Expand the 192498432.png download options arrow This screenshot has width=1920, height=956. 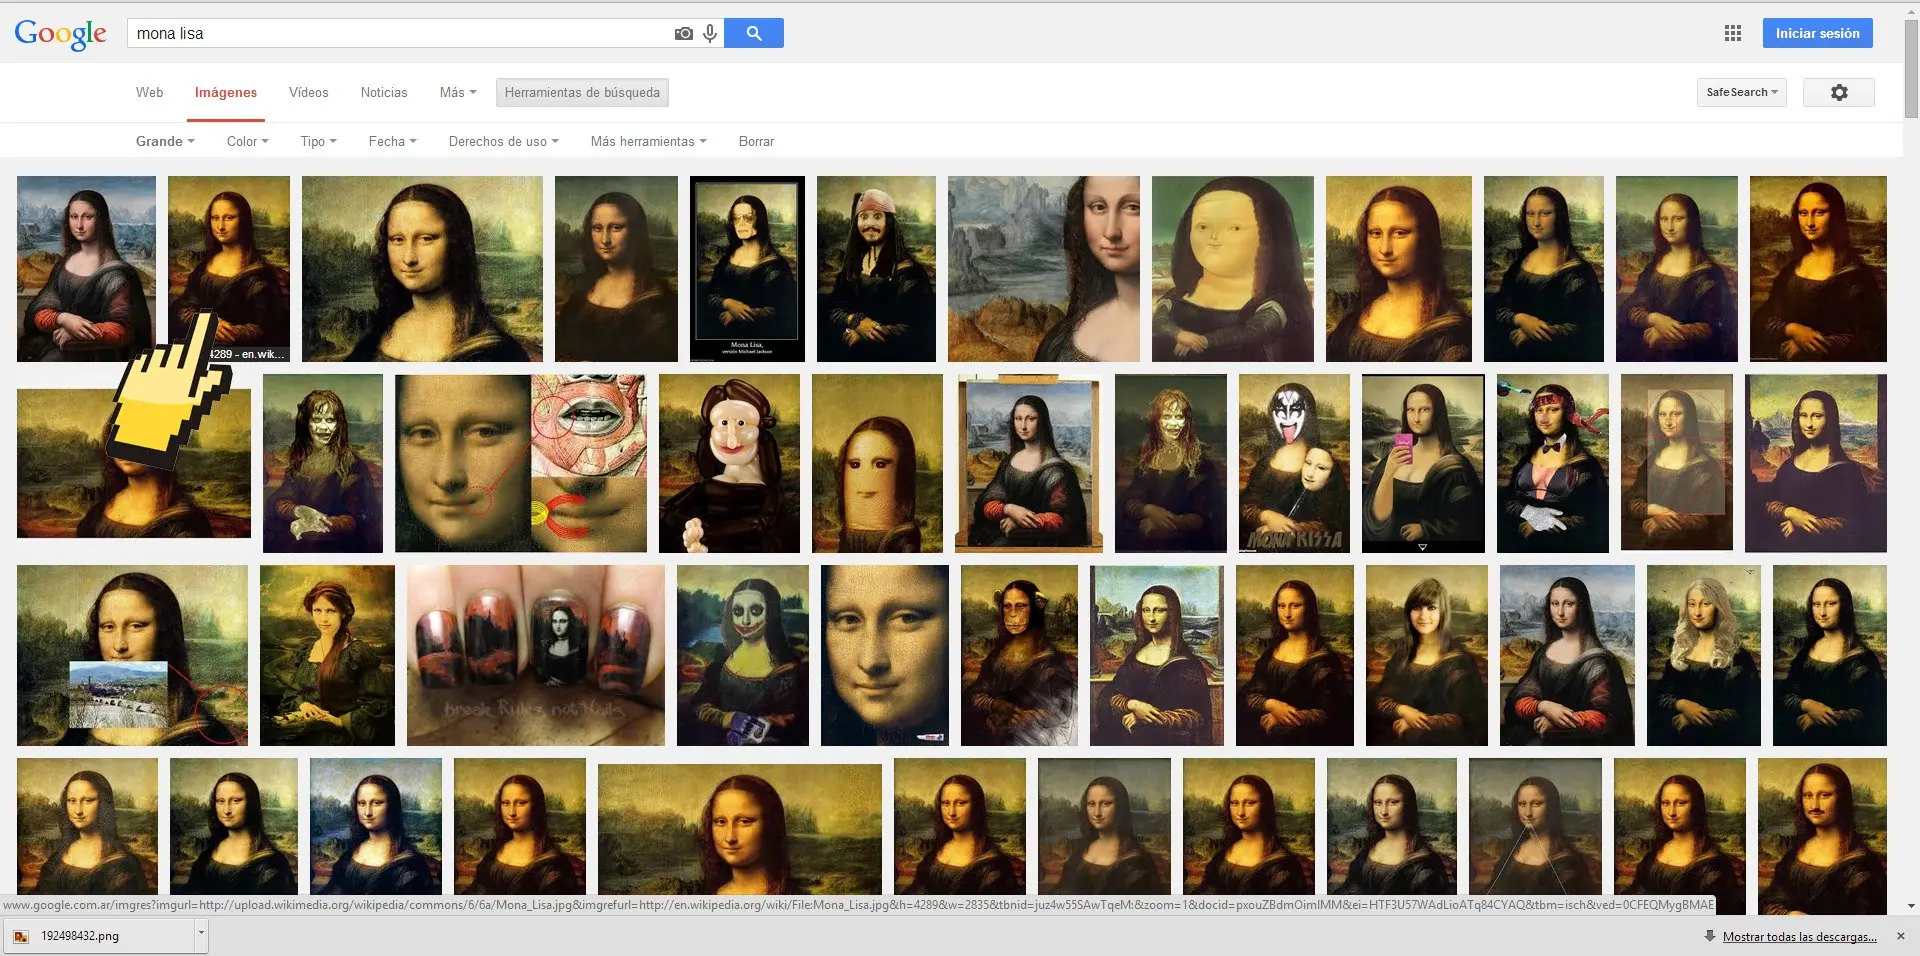(201, 936)
